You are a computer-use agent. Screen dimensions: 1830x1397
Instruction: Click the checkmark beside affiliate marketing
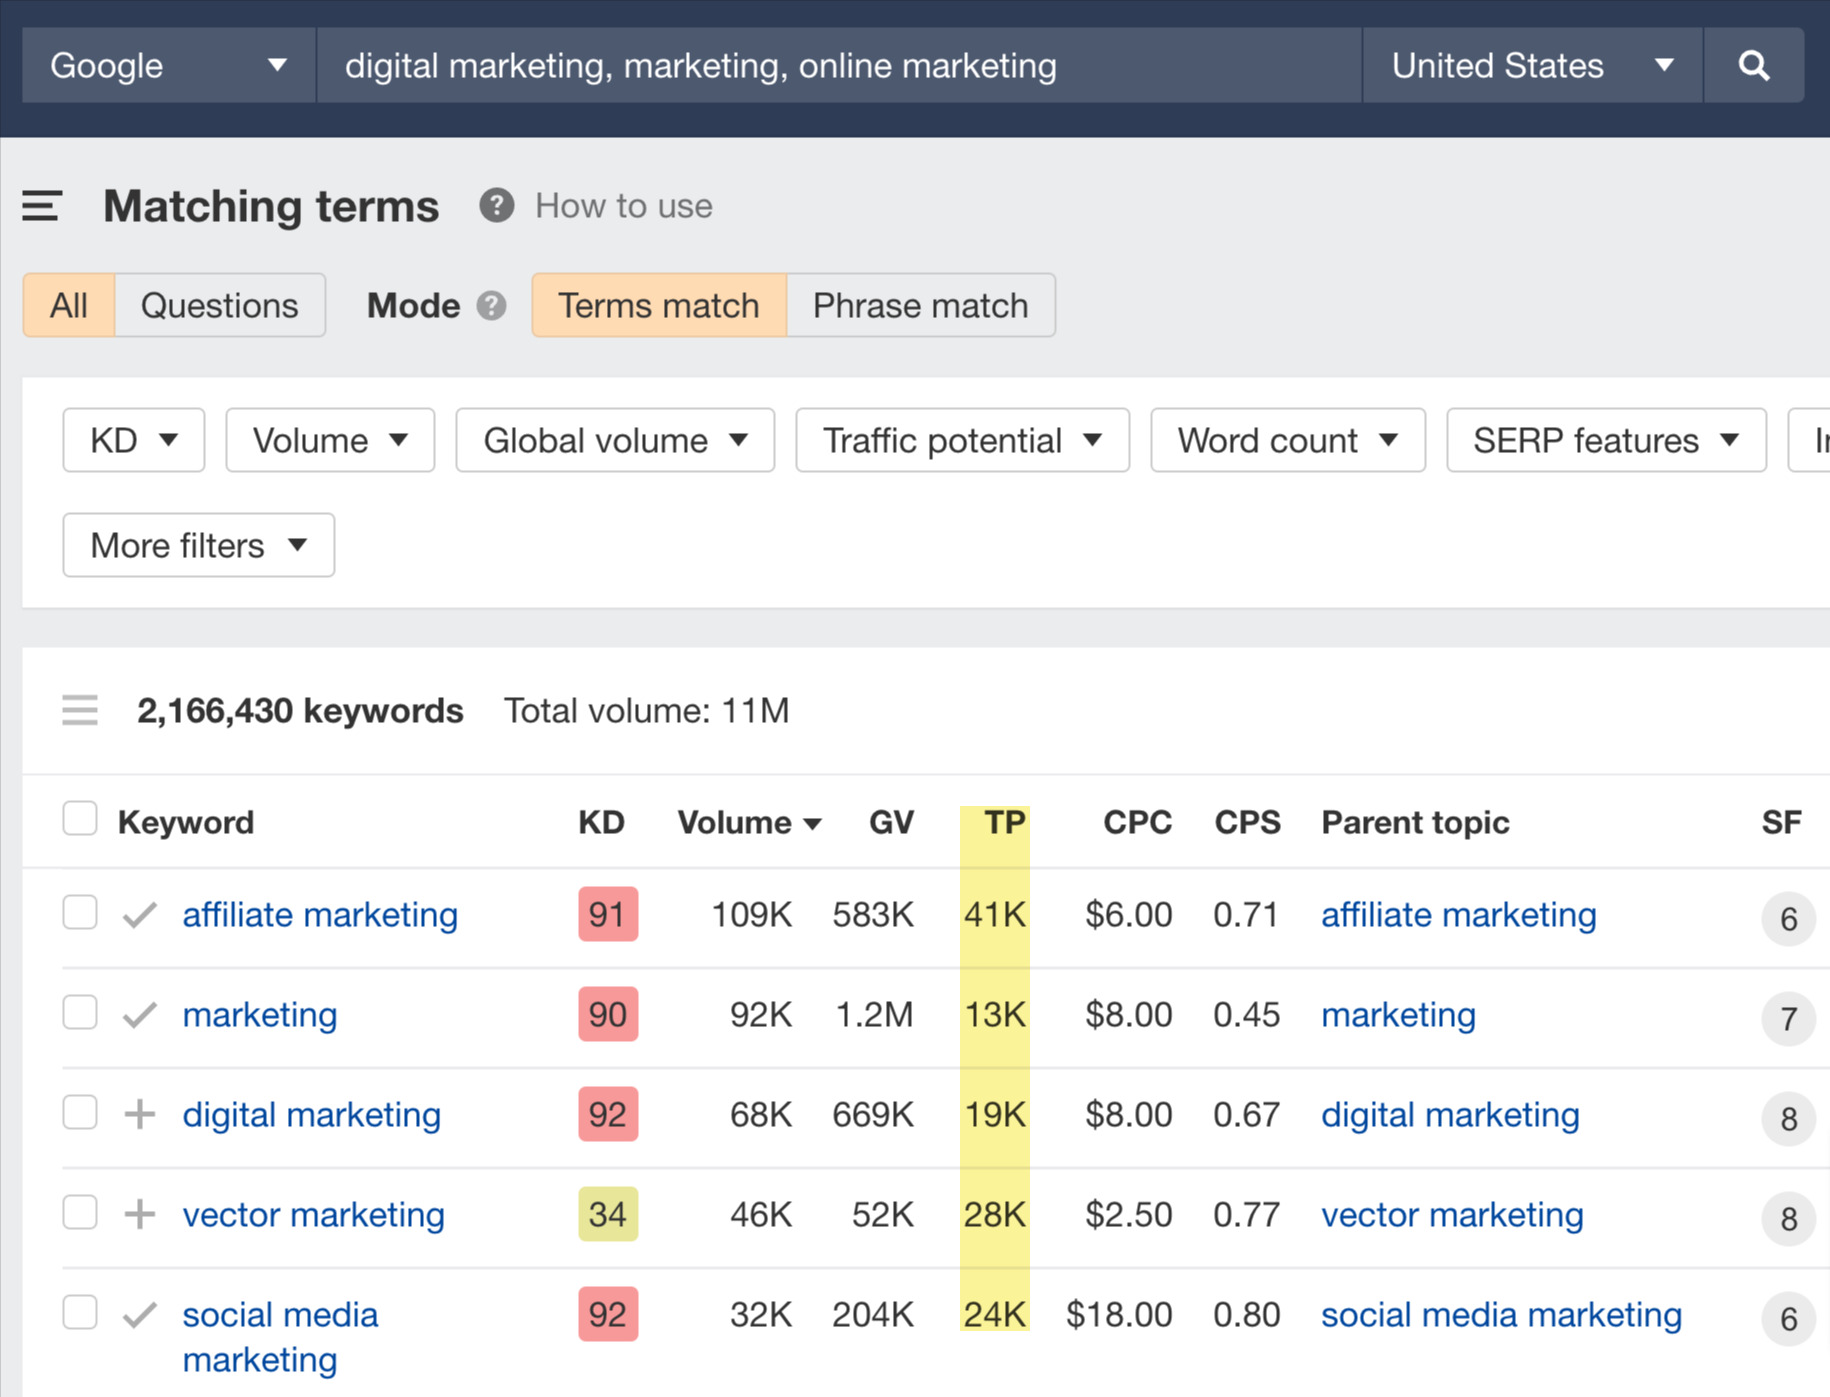click(139, 913)
